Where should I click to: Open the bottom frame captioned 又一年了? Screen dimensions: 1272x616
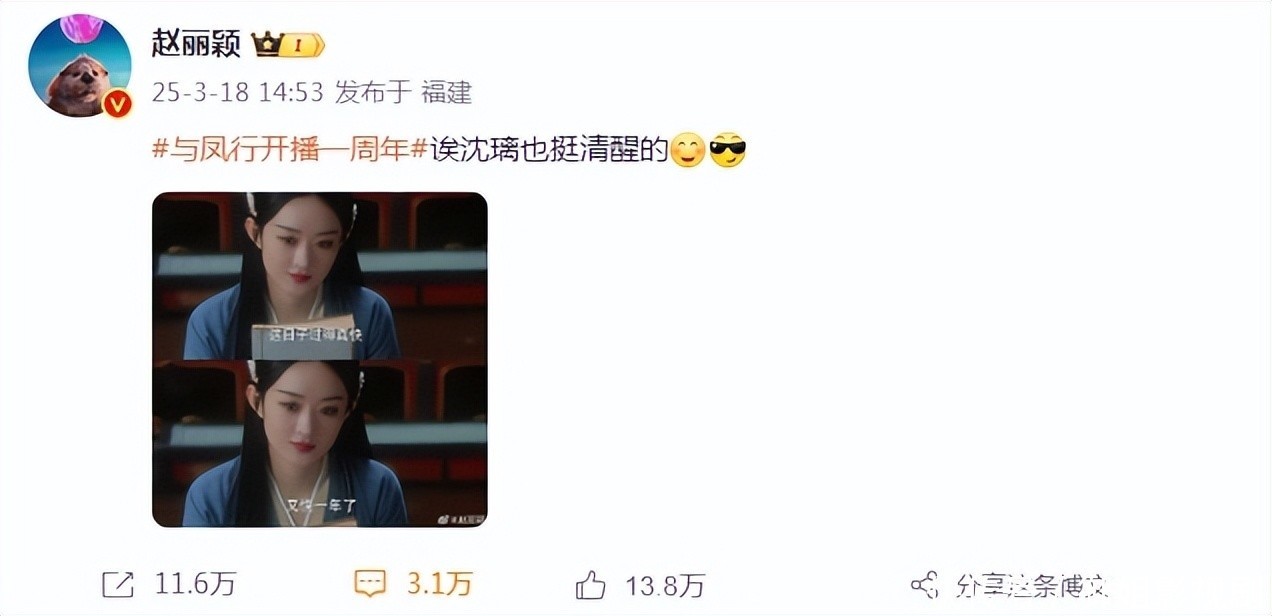pos(320,444)
